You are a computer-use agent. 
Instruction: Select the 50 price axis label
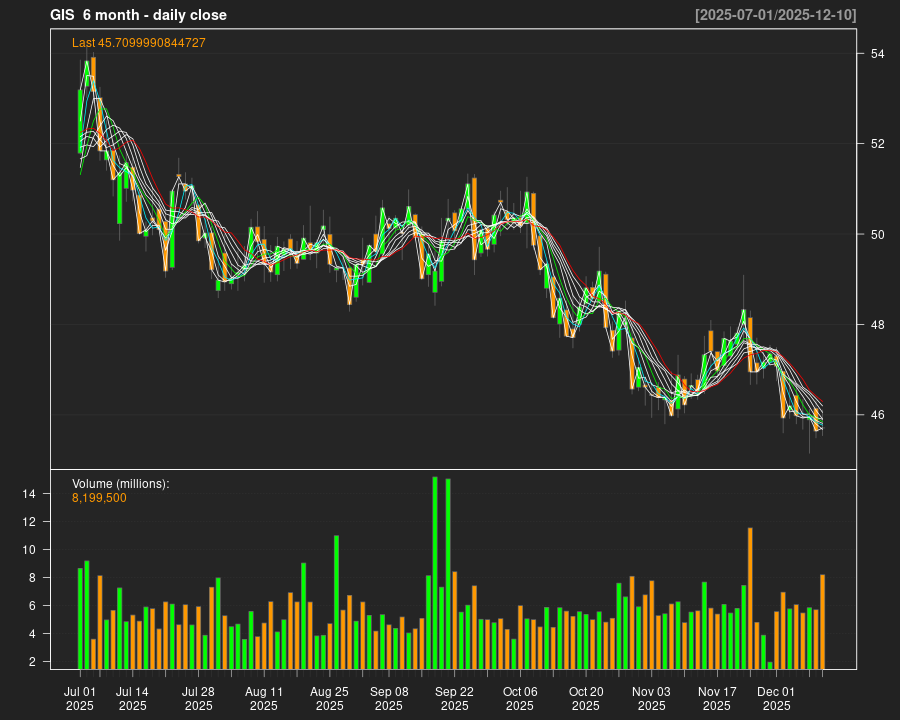point(877,234)
